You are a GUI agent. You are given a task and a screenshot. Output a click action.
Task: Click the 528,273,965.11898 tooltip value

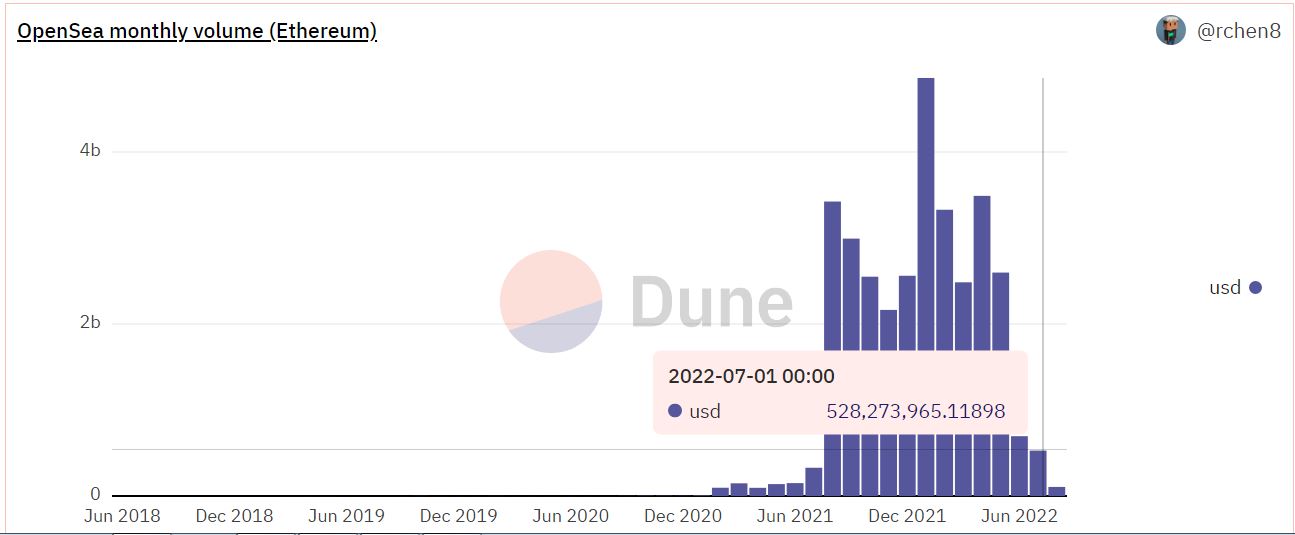pyautogui.click(x=916, y=411)
